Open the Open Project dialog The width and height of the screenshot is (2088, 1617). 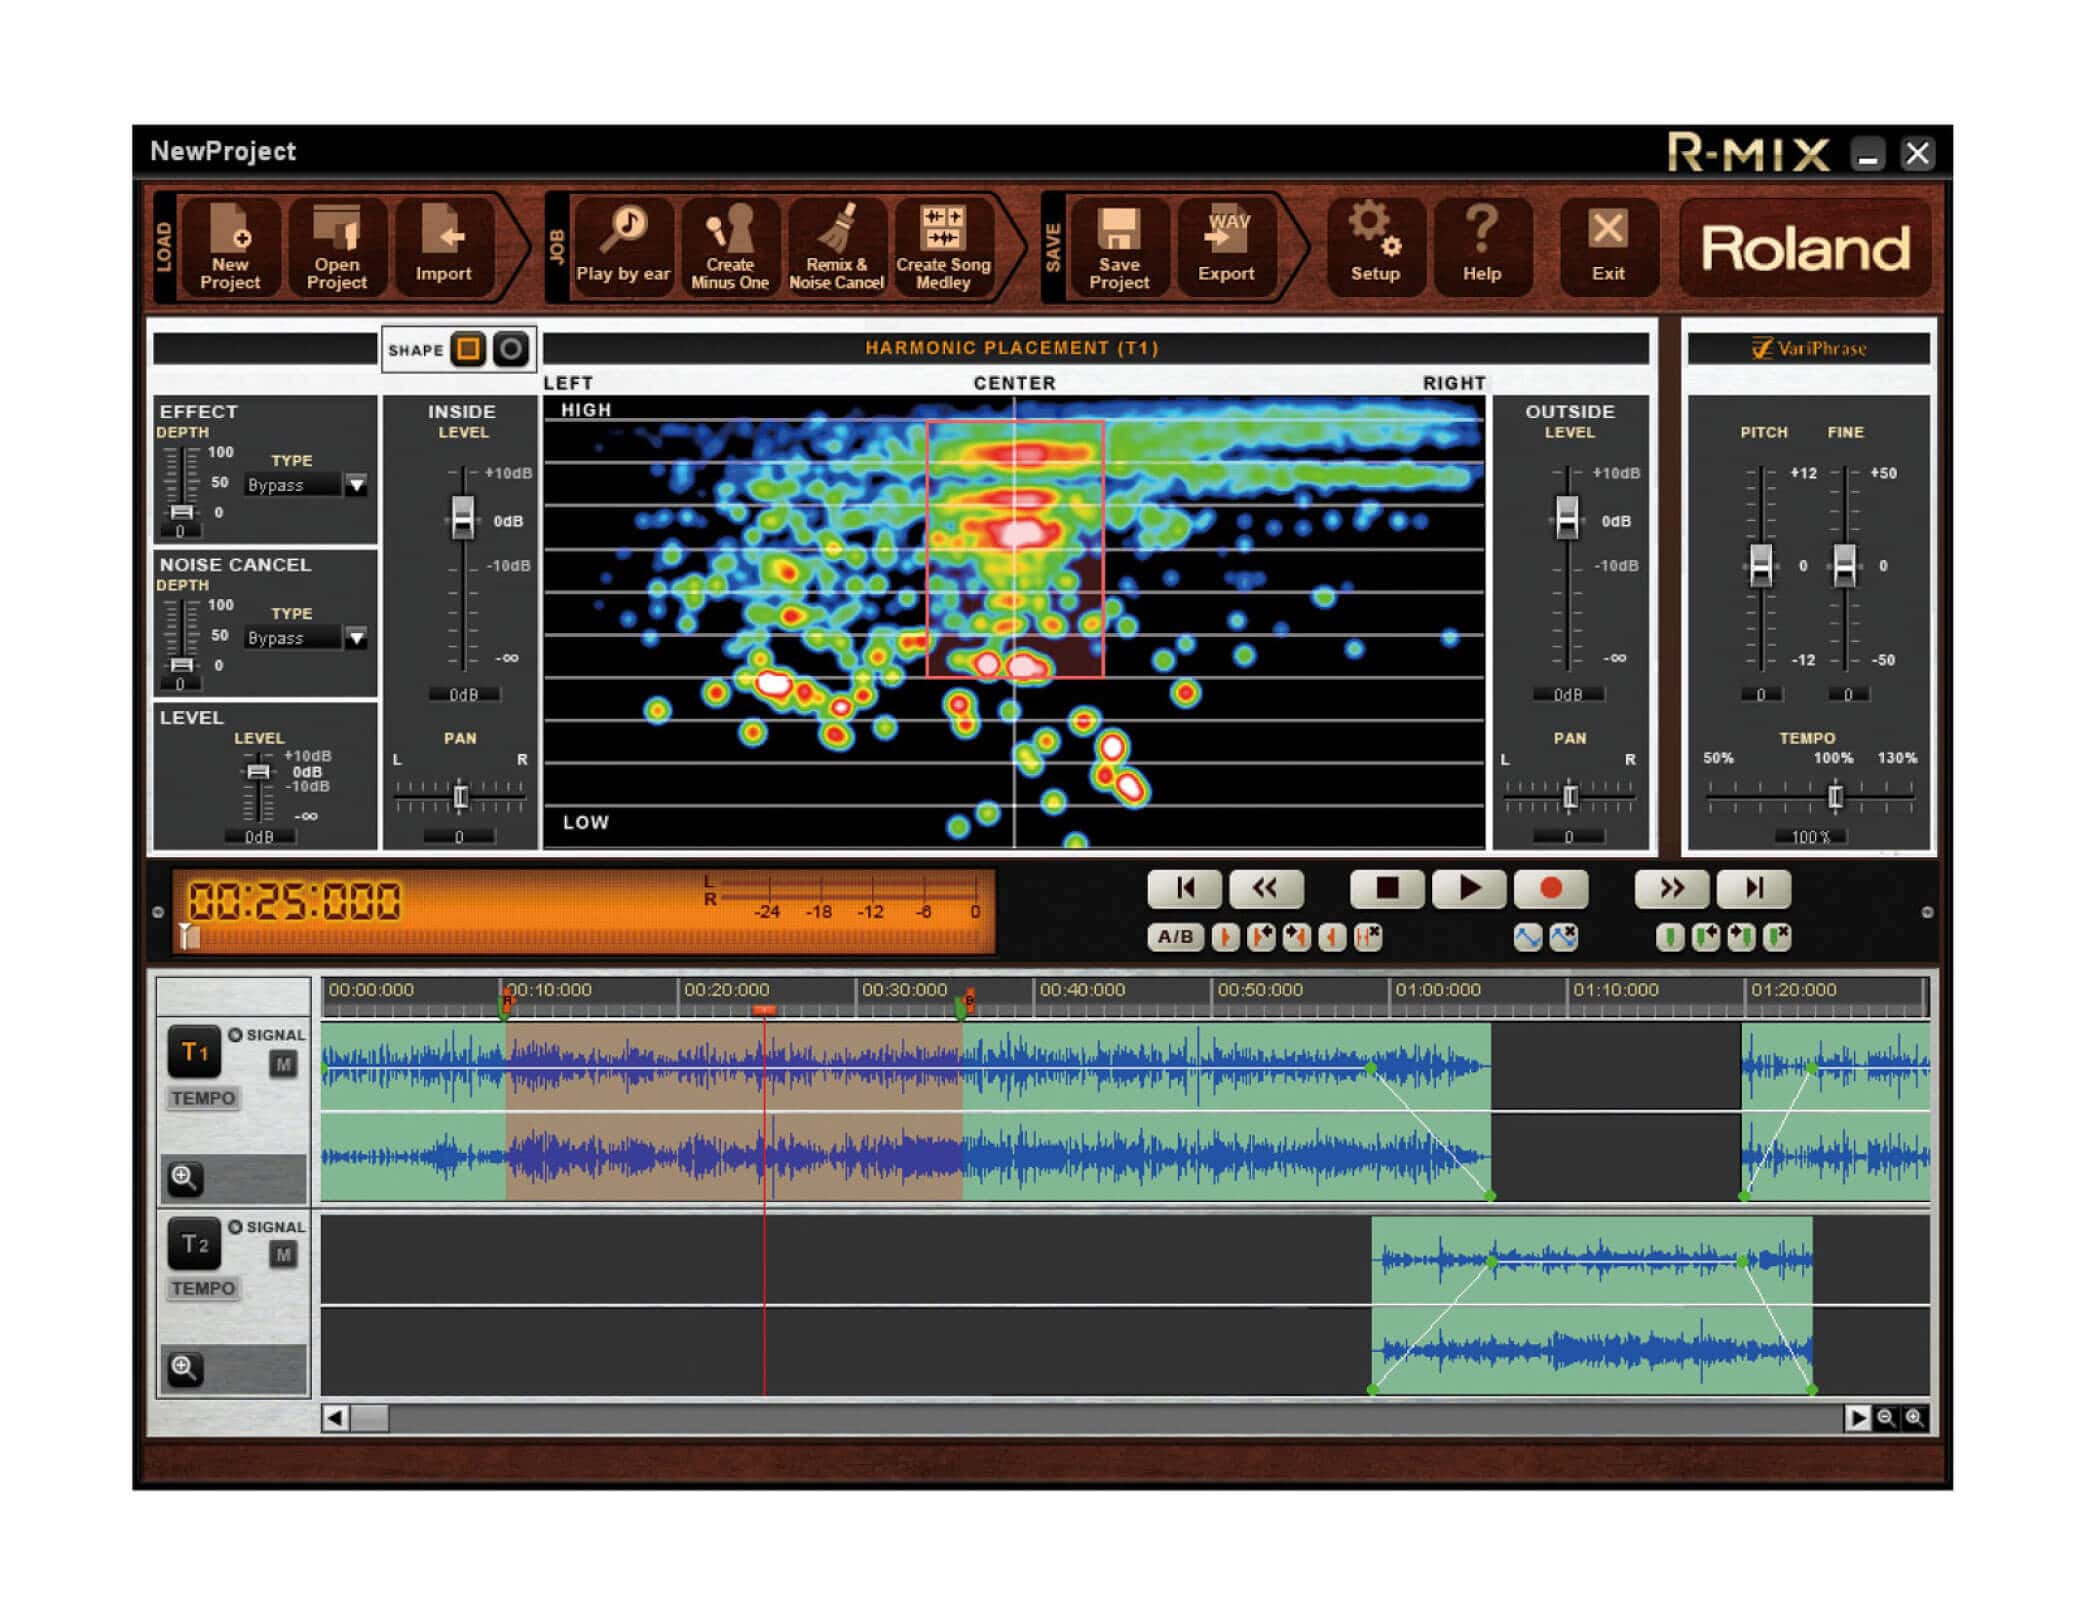(x=337, y=247)
